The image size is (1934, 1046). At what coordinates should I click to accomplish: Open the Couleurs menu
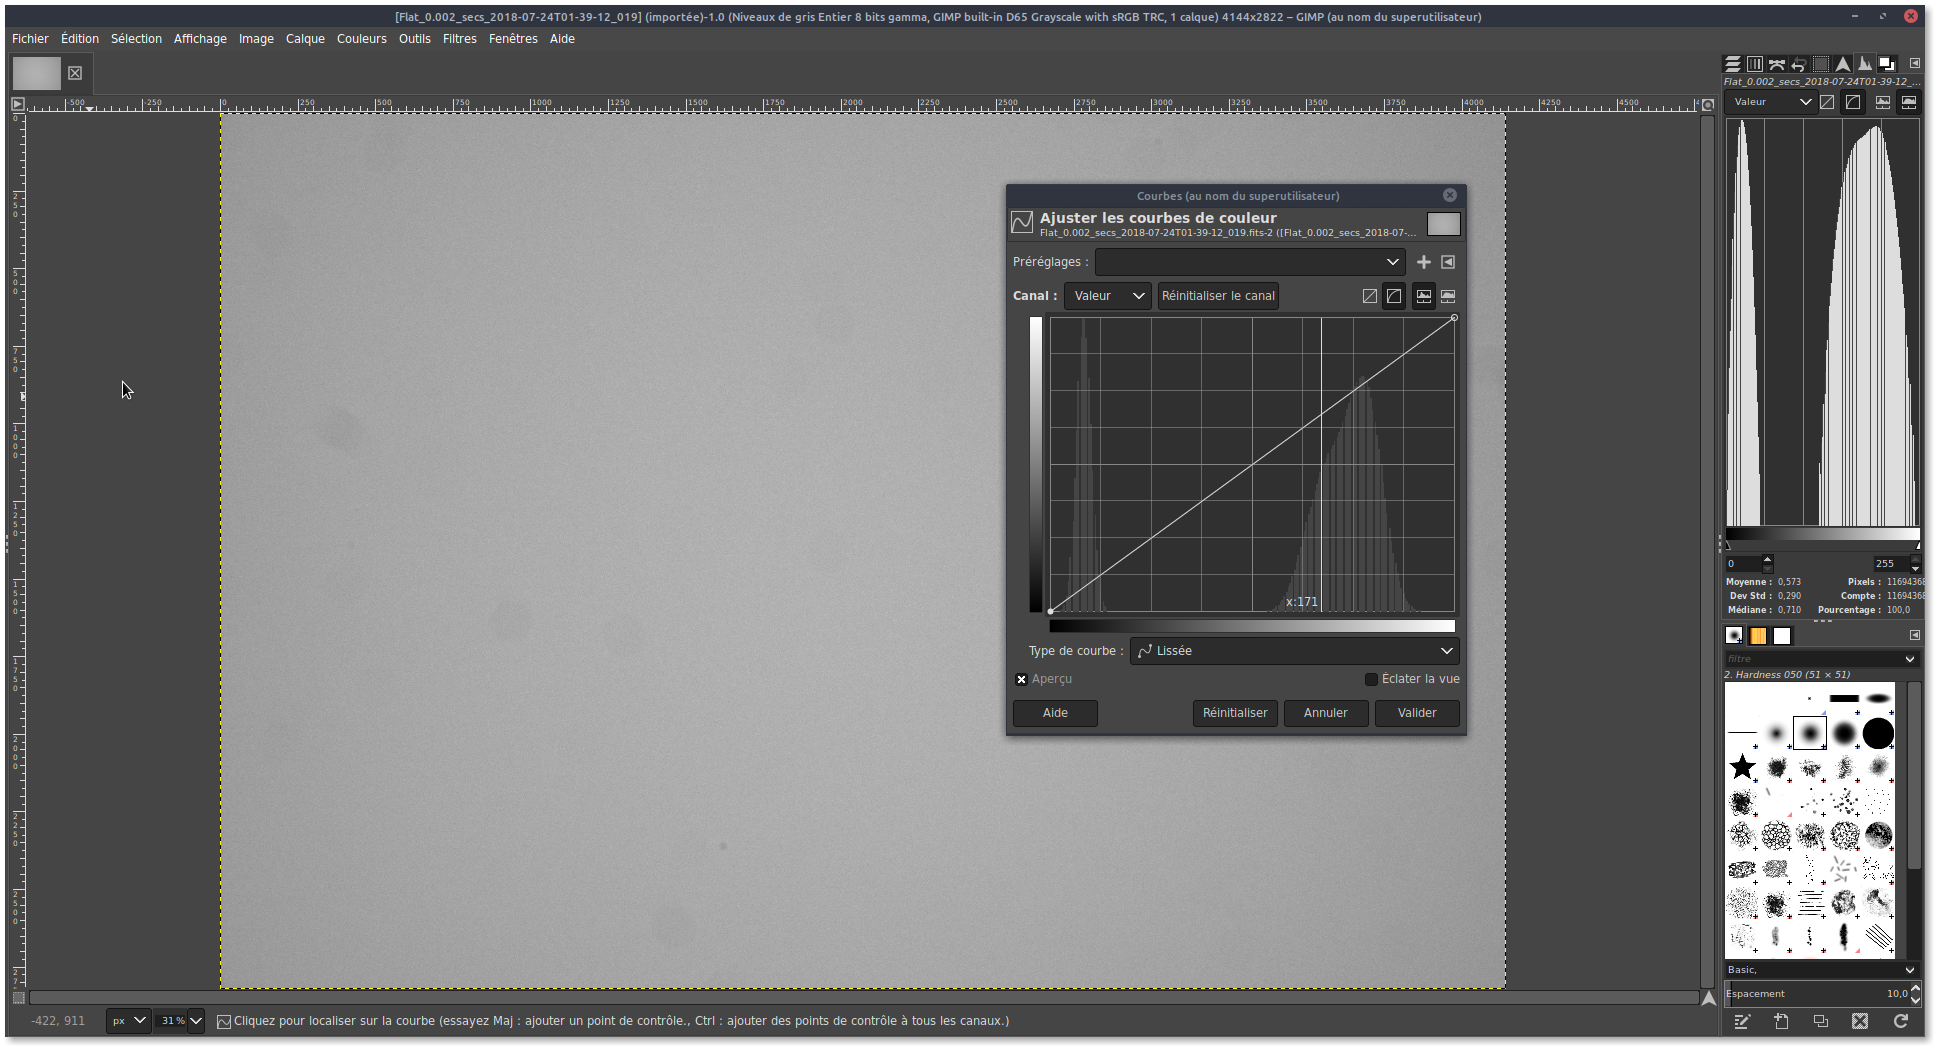(x=362, y=39)
